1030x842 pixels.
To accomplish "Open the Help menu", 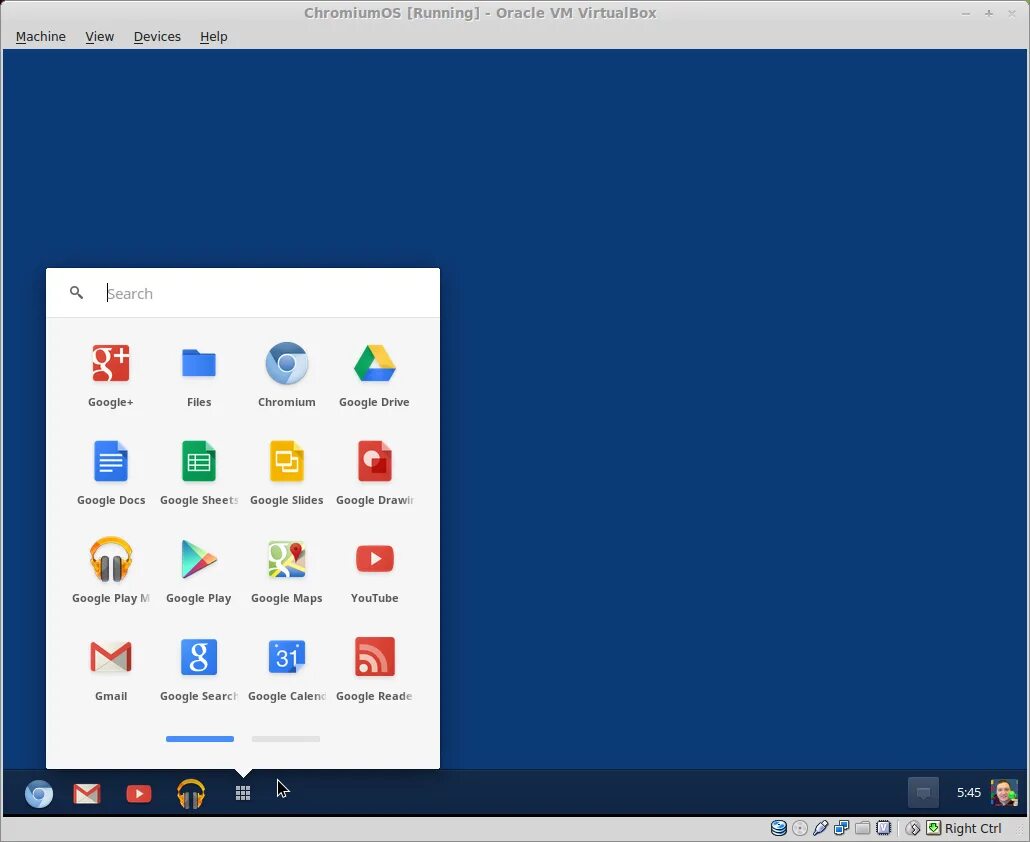I will 213,37.
